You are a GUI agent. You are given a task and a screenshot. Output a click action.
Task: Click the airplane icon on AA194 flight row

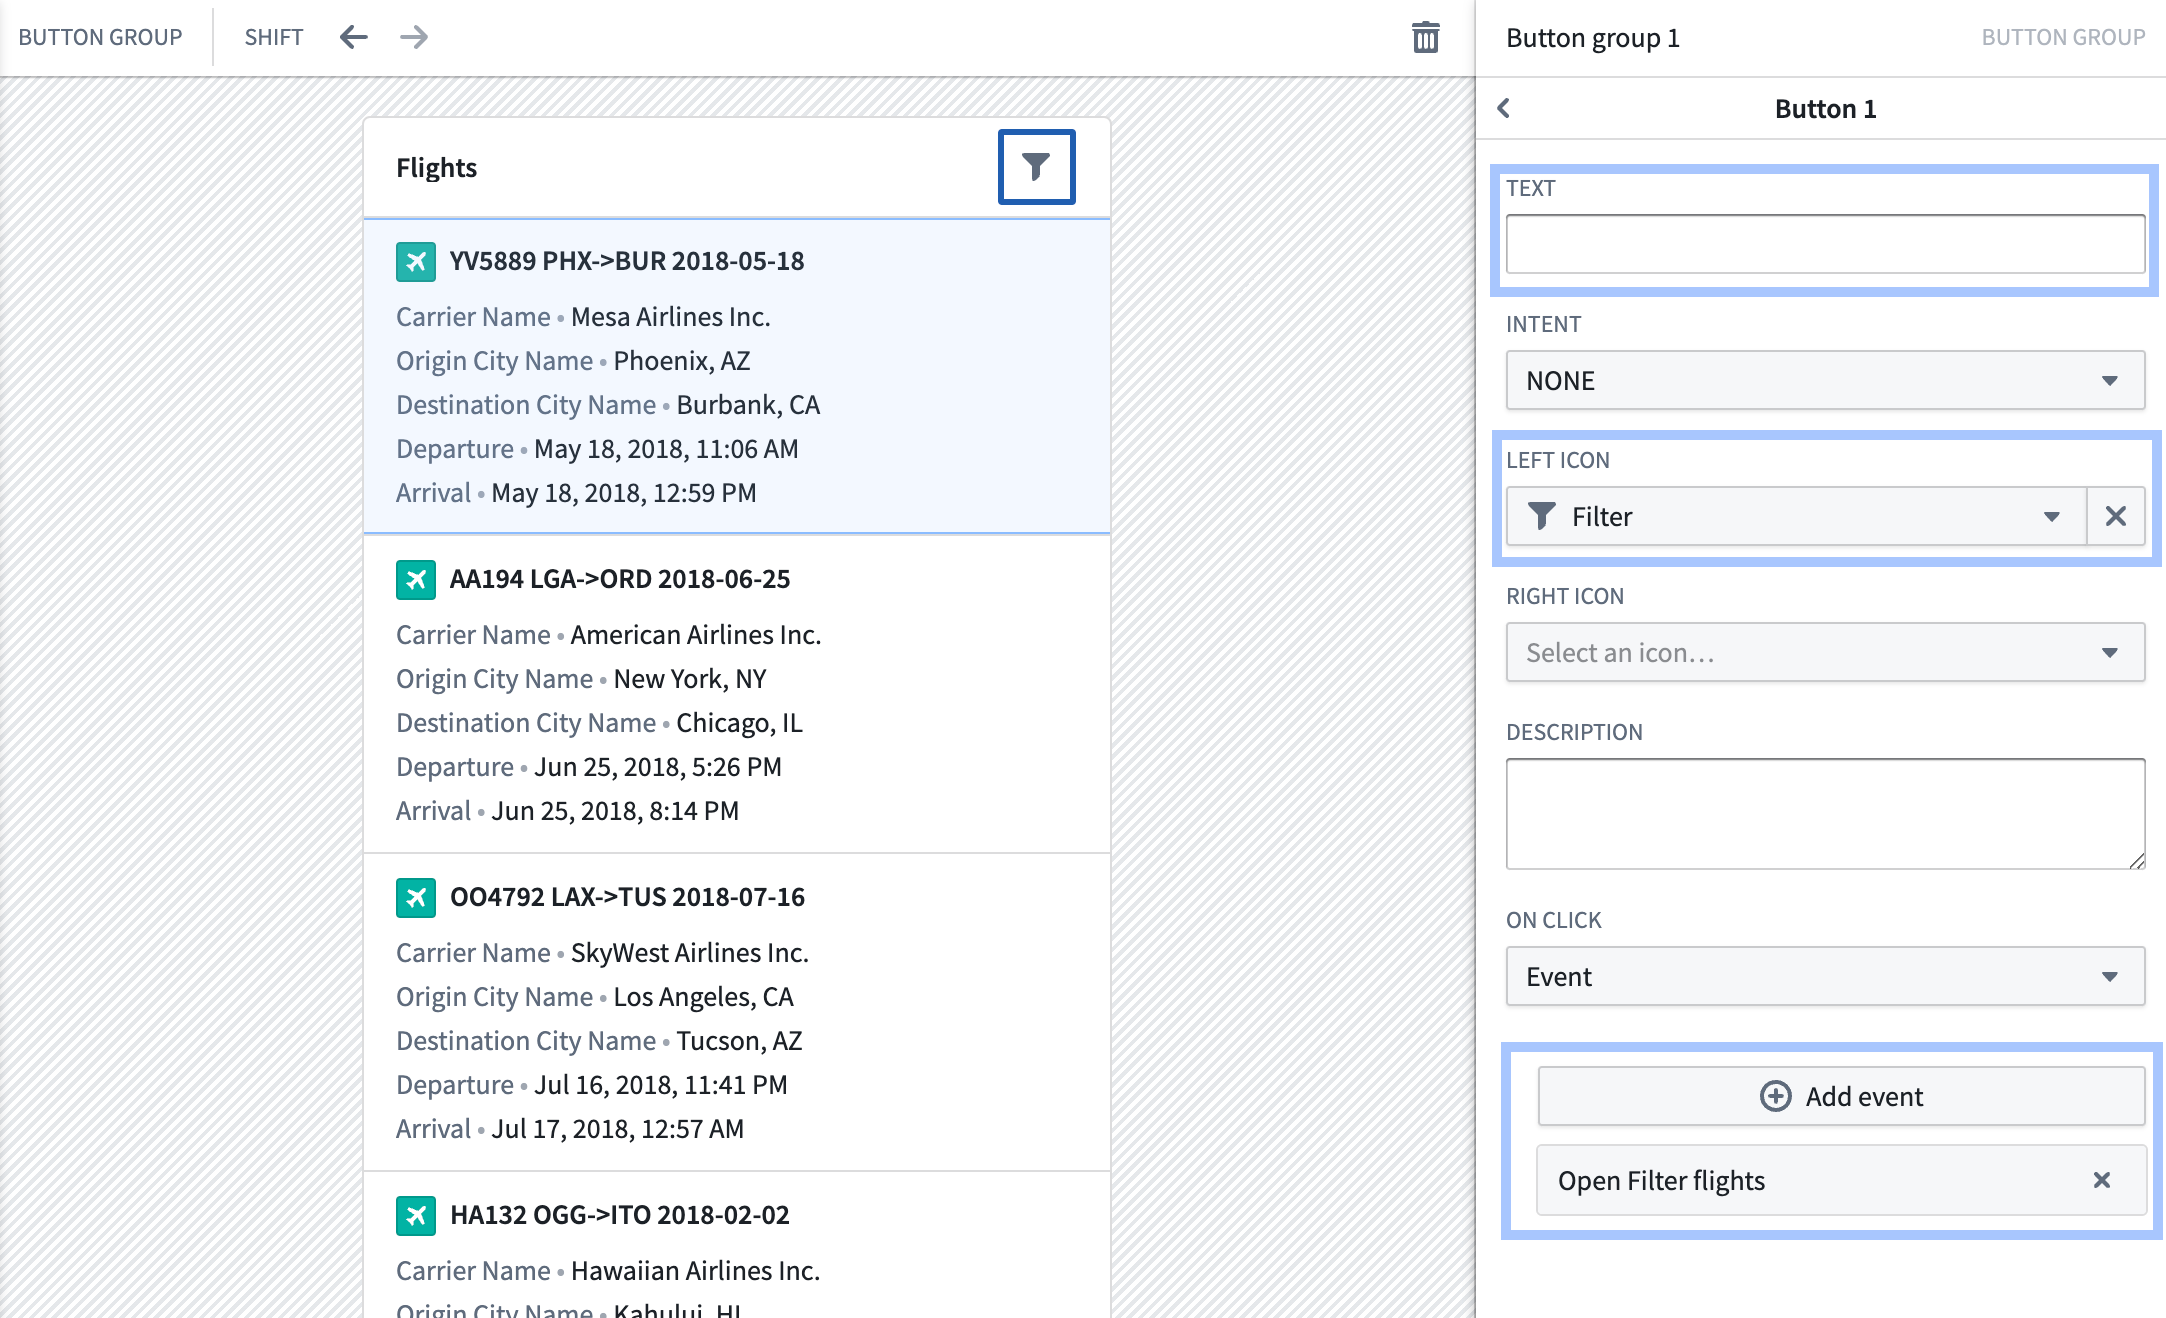(x=415, y=579)
